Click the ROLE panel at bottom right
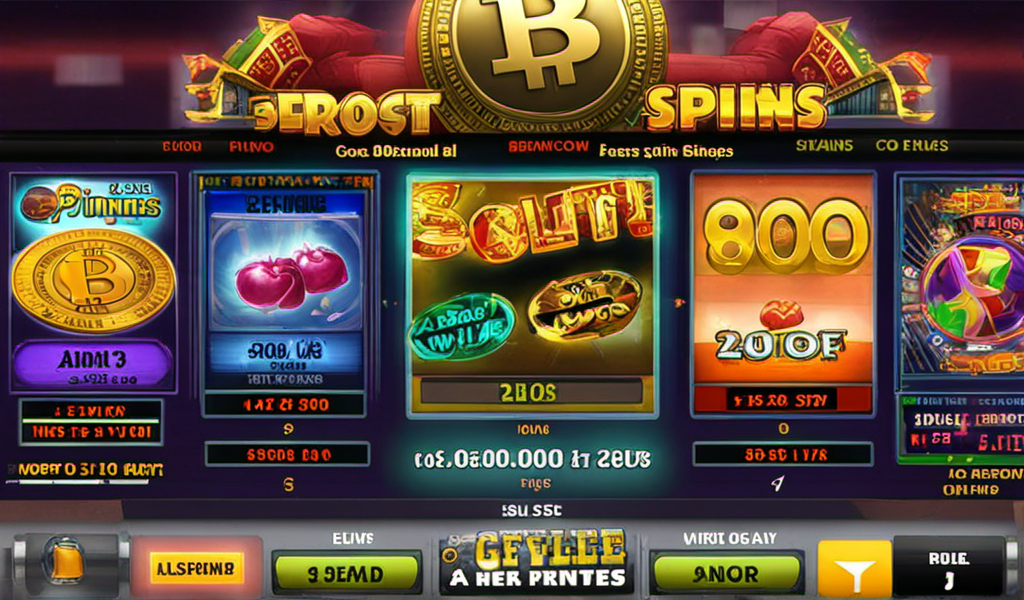 949,568
